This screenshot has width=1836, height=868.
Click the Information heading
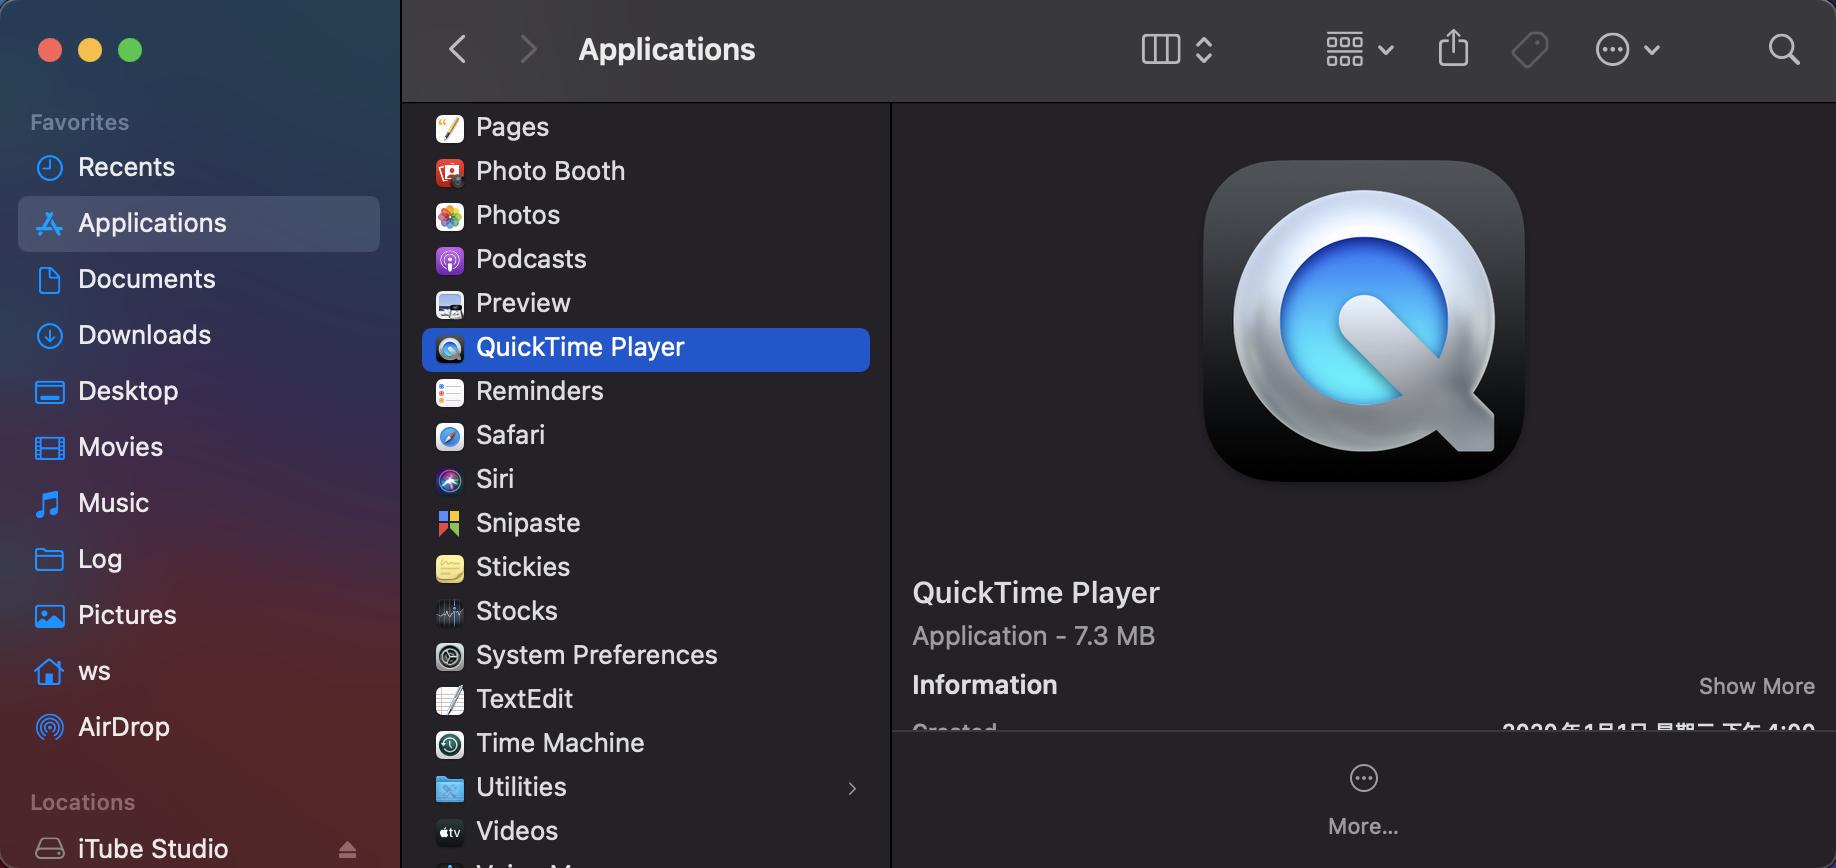(984, 685)
